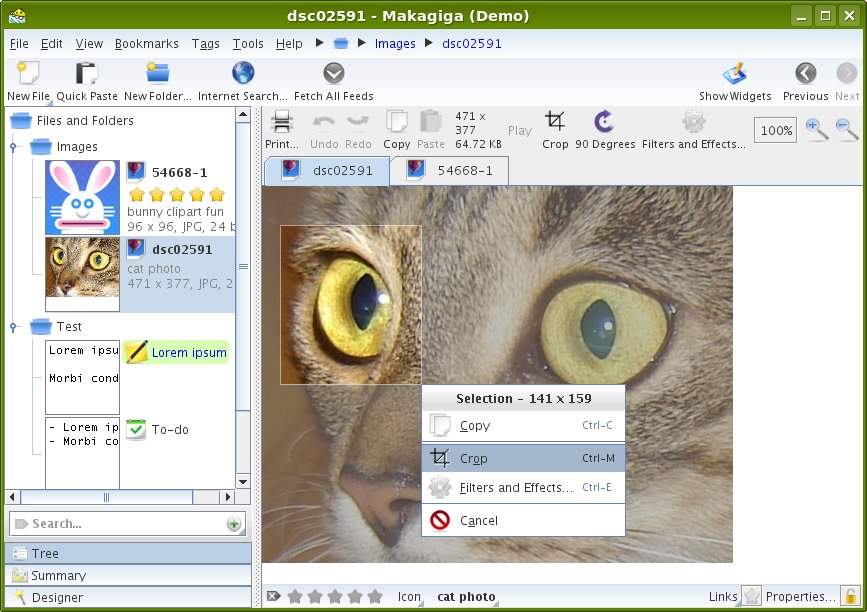Open cat photo description dropdown

(466, 597)
